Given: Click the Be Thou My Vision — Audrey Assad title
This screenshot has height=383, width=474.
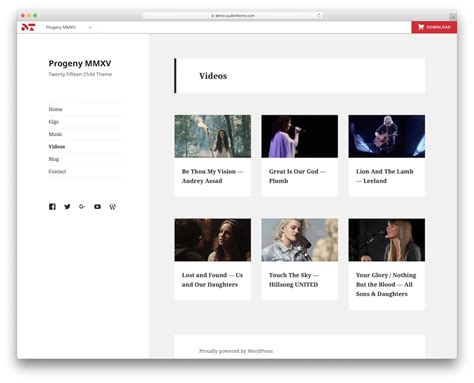Looking at the screenshot, I should (x=212, y=176).
